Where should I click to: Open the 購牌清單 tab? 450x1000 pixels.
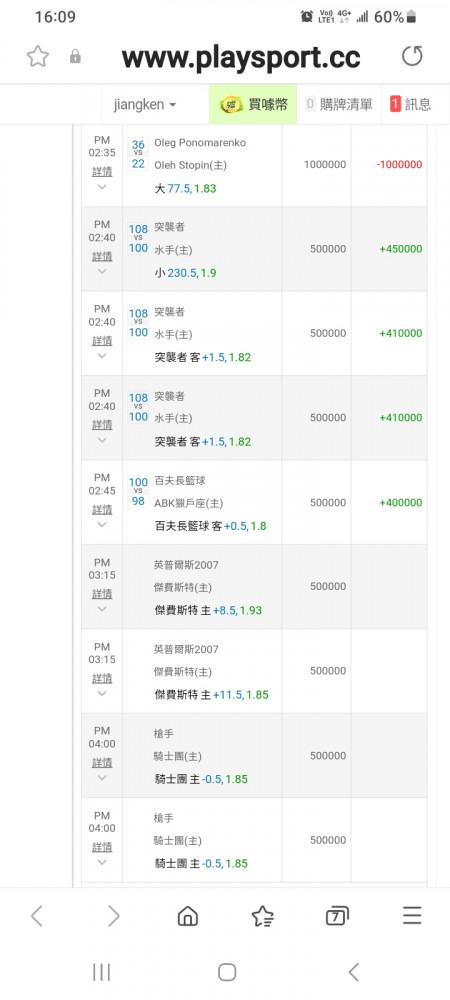point(339,105)
